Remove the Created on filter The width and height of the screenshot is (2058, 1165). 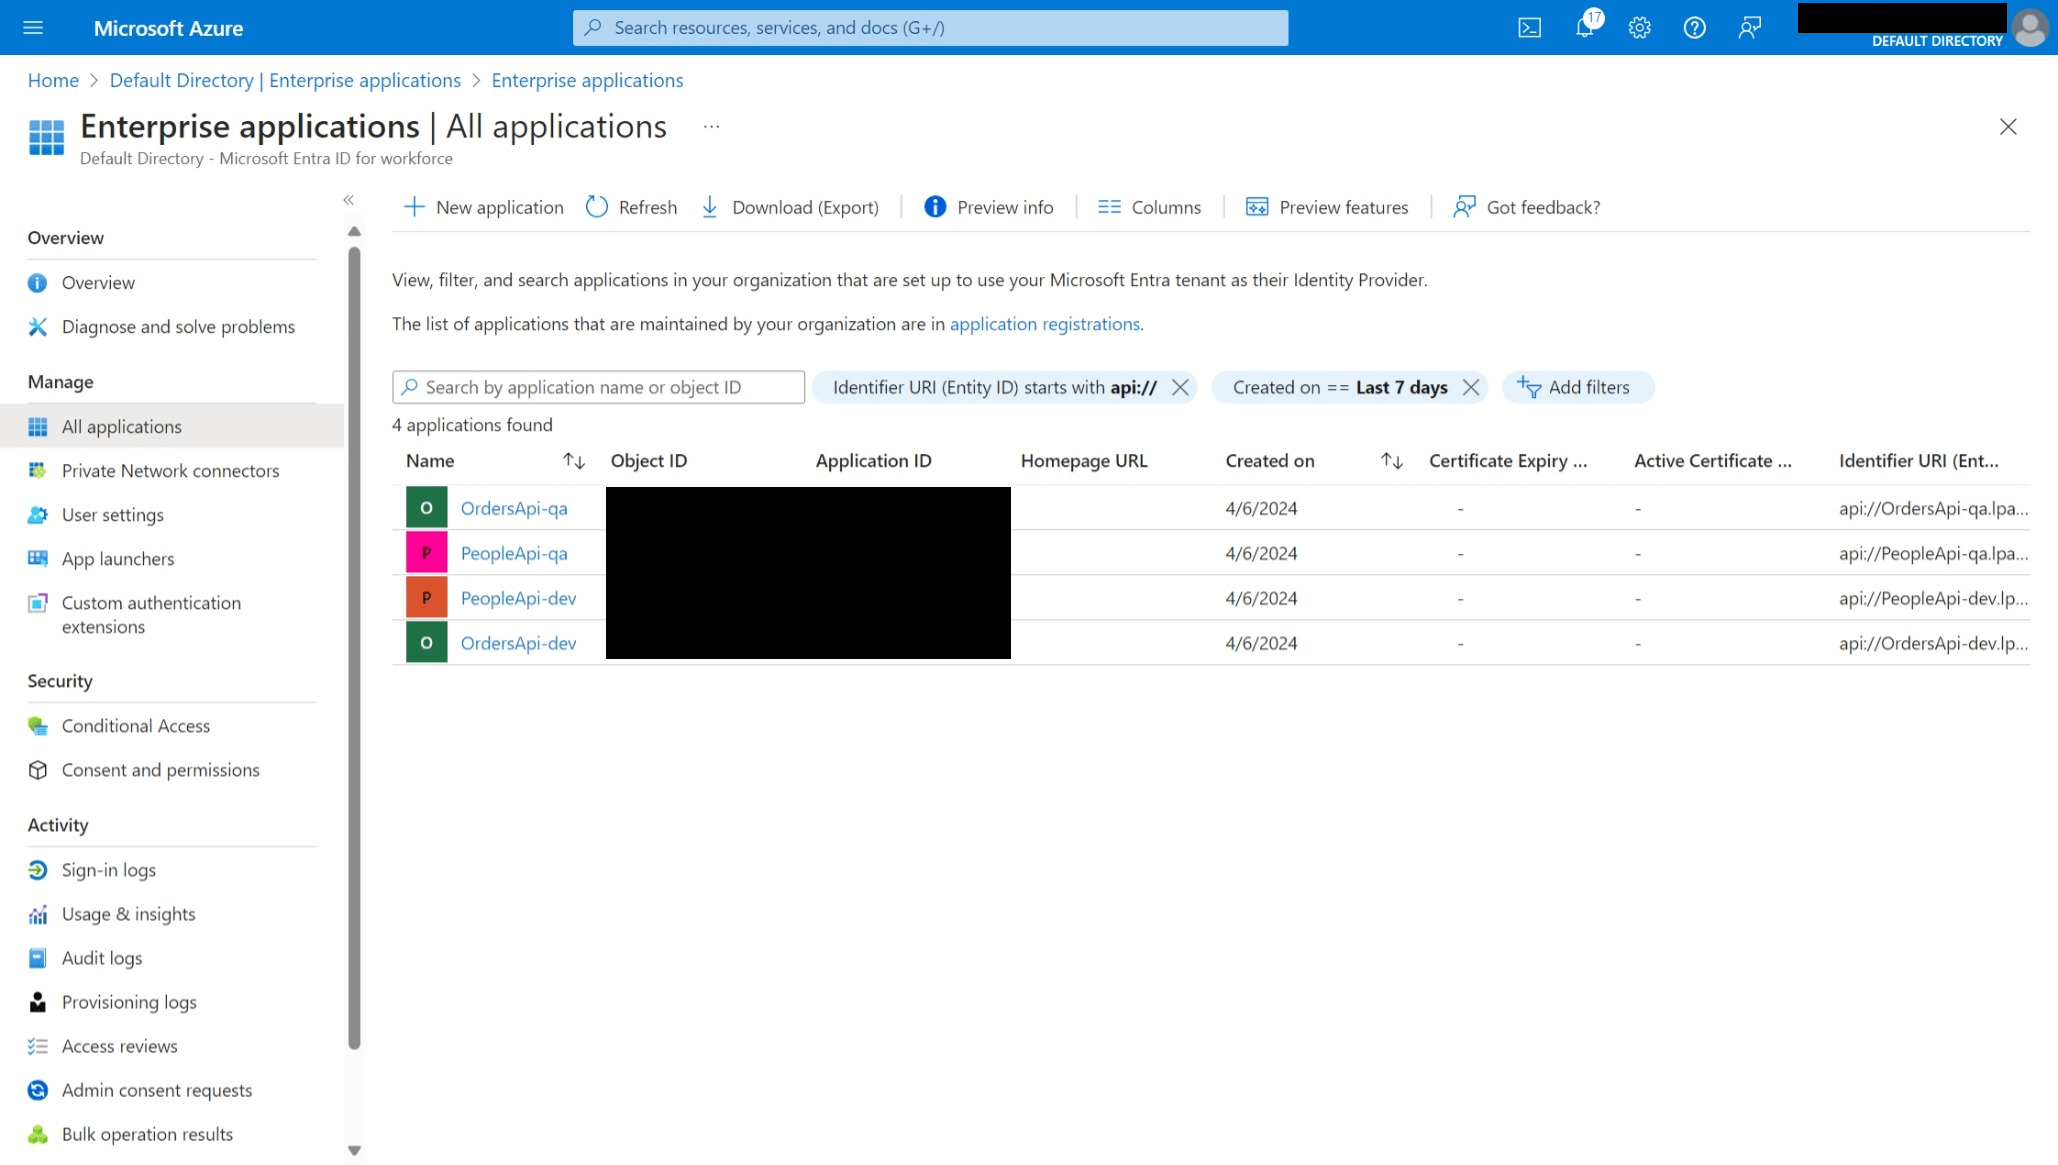(1470, 387)
